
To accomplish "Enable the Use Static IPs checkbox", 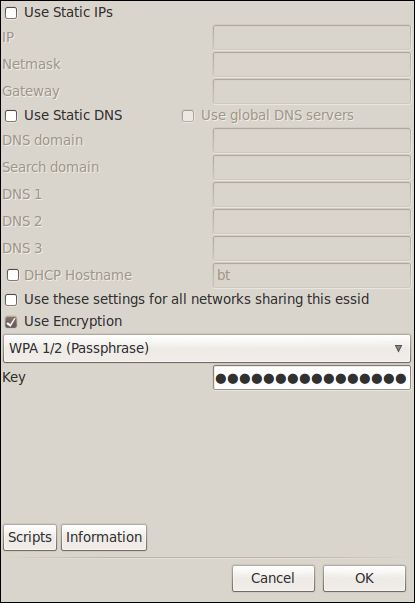I will (11, 13).
